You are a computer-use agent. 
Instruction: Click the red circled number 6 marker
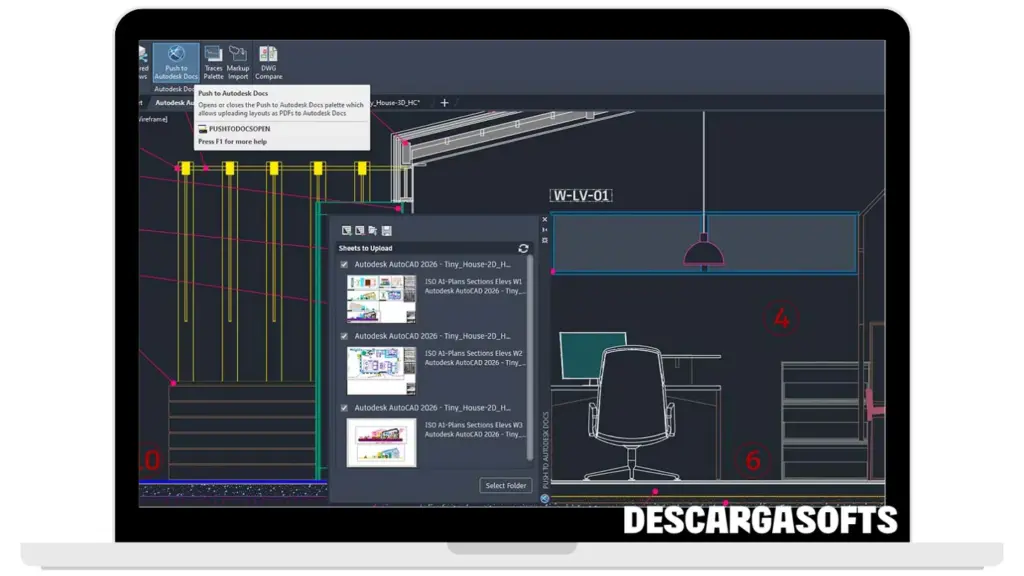pos(753,460)
